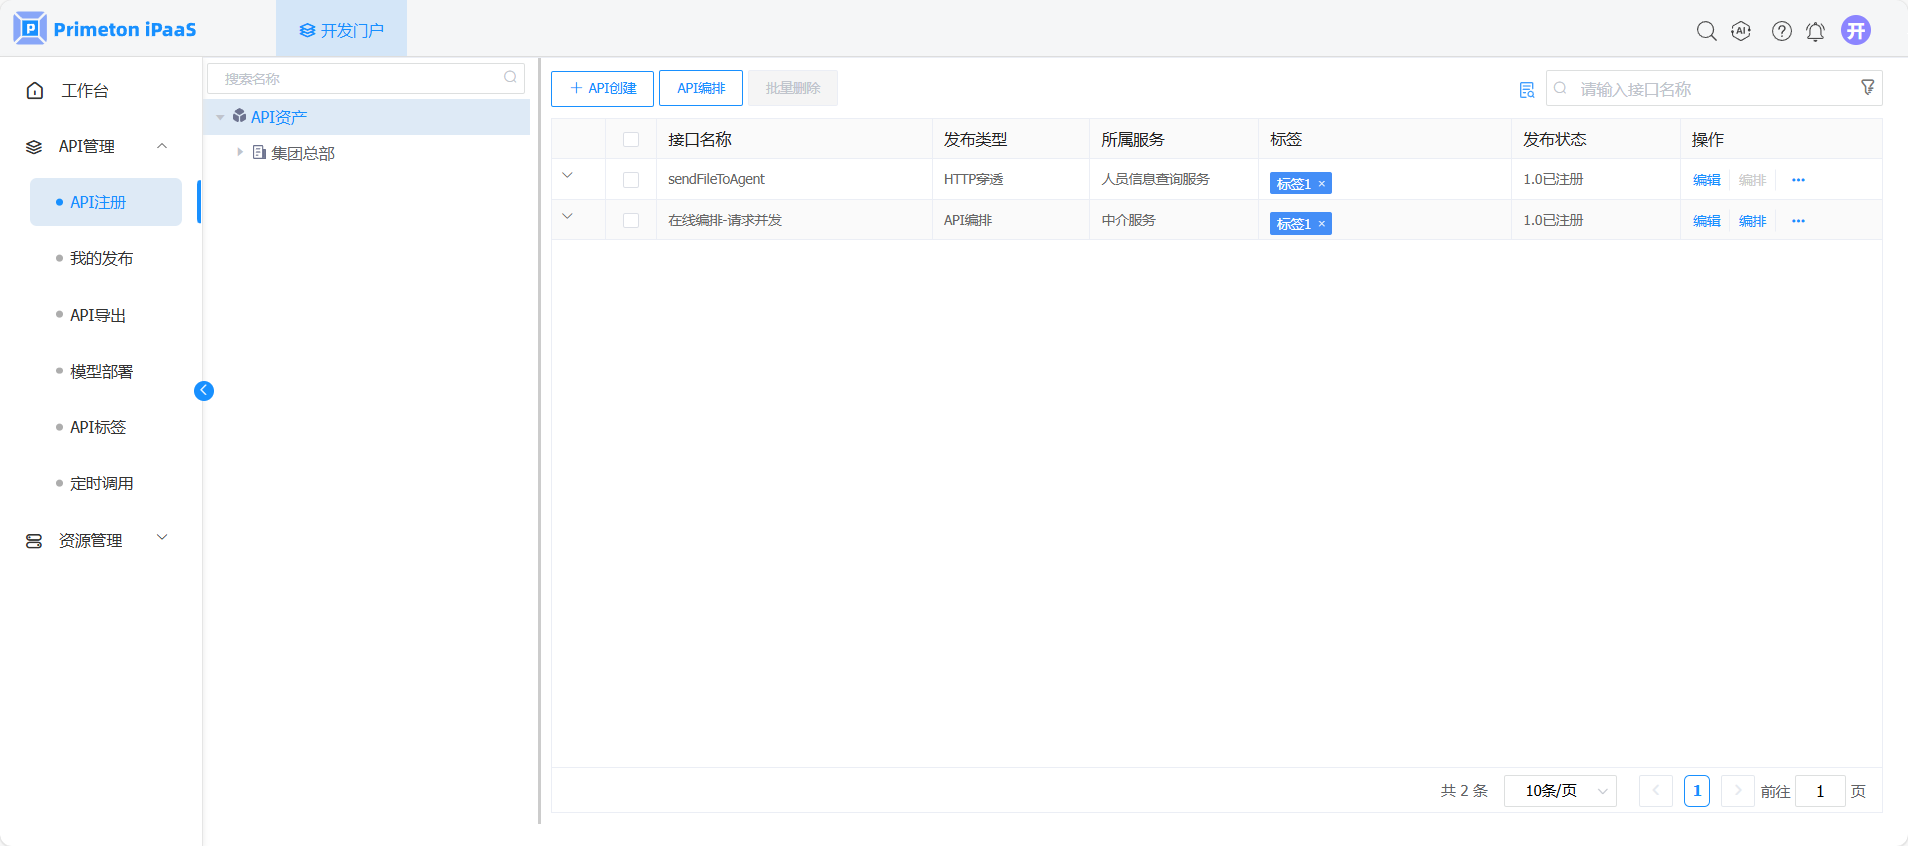Switch to the 开发门户 tab
This screenshot has height=846, width=1908.
[x=341, y=30]
